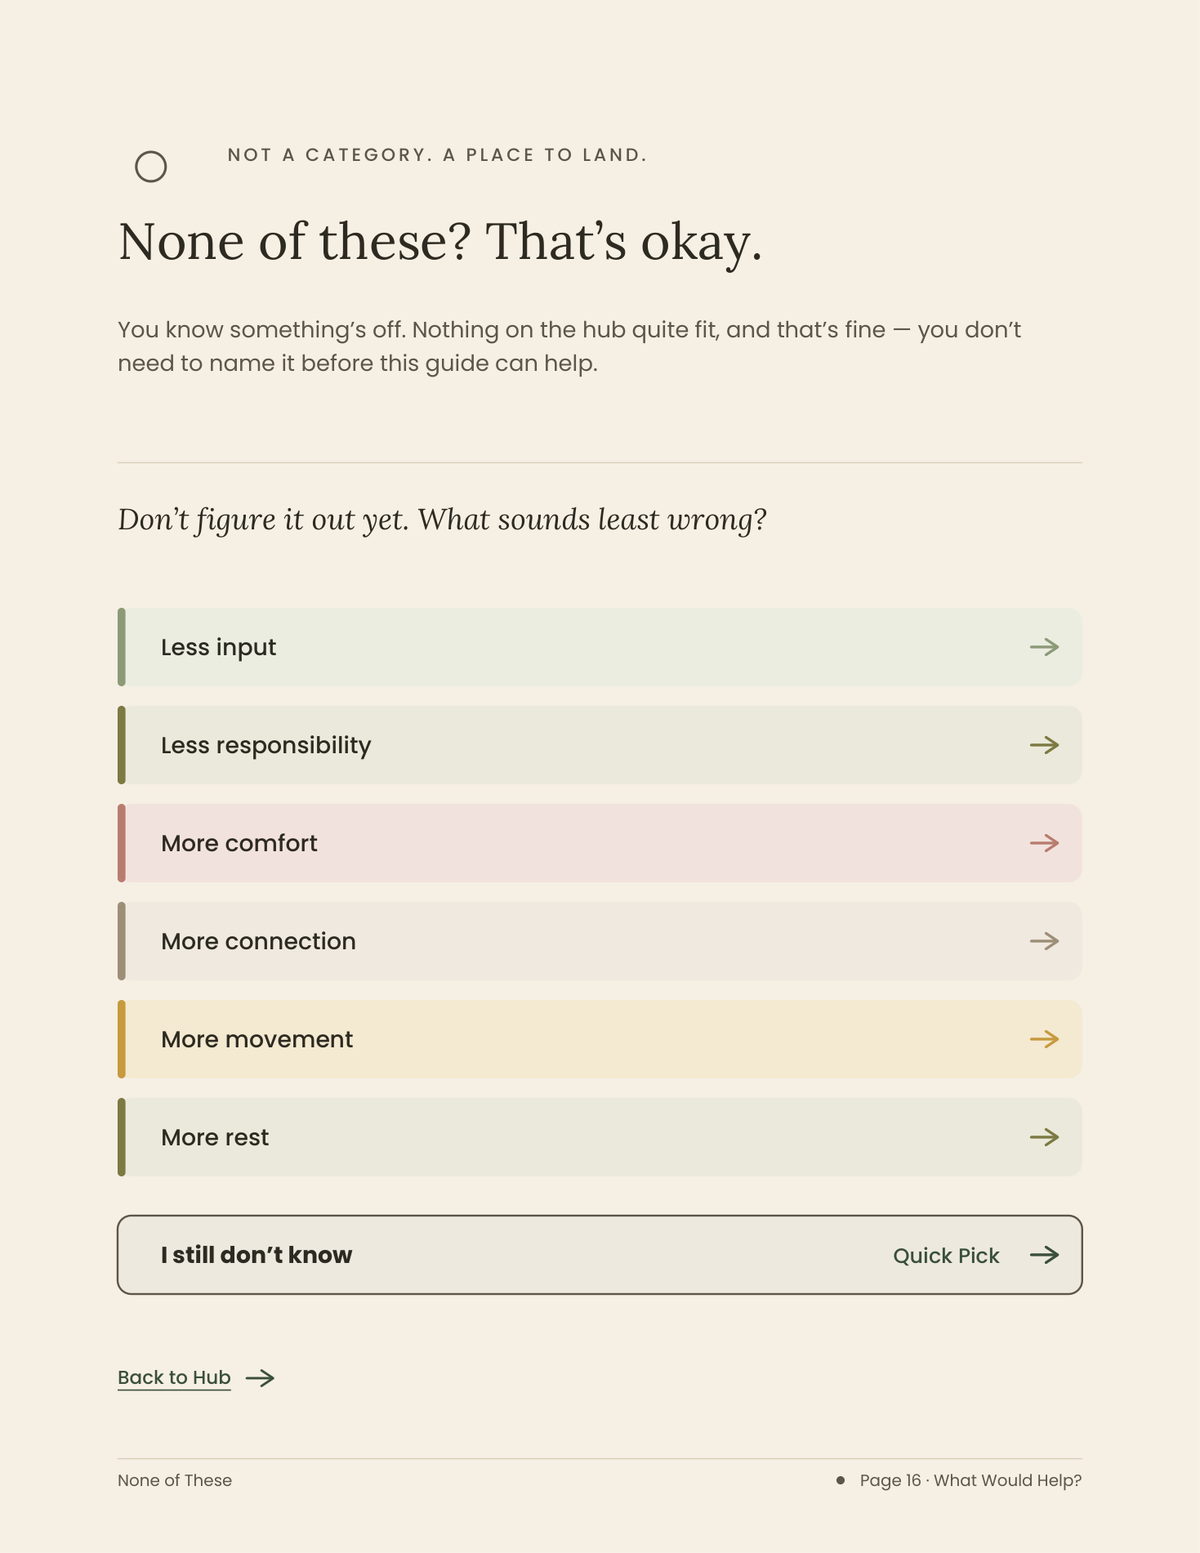The height and width of the screenshot is (1553, 1200).
Task: Click the arrow on Less responsibility row
Action: (x=1044, y=745)
